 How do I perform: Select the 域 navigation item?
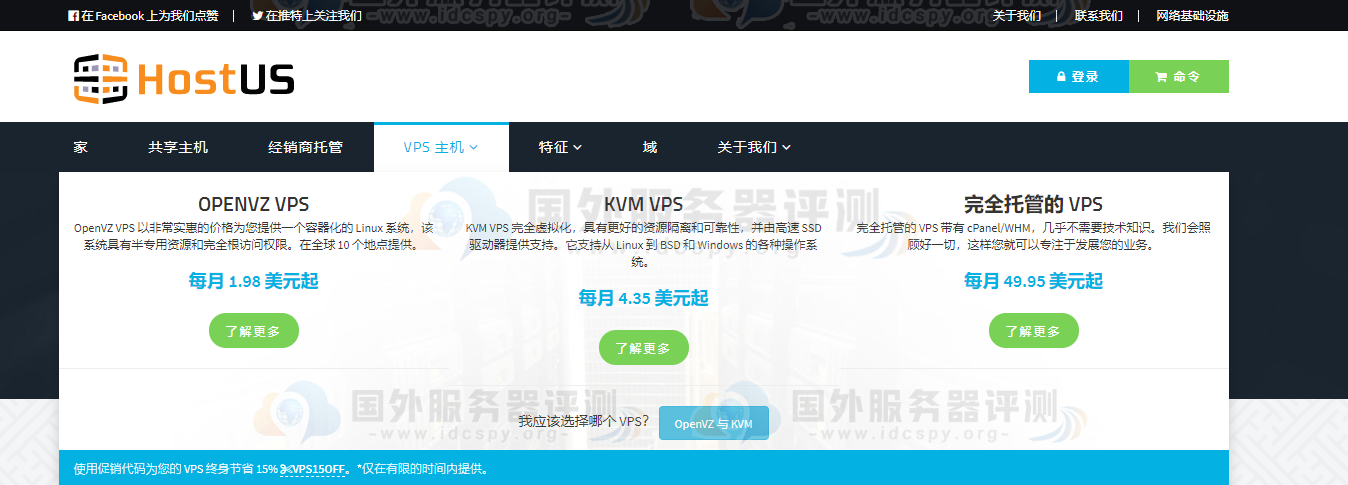click(650, 147)
